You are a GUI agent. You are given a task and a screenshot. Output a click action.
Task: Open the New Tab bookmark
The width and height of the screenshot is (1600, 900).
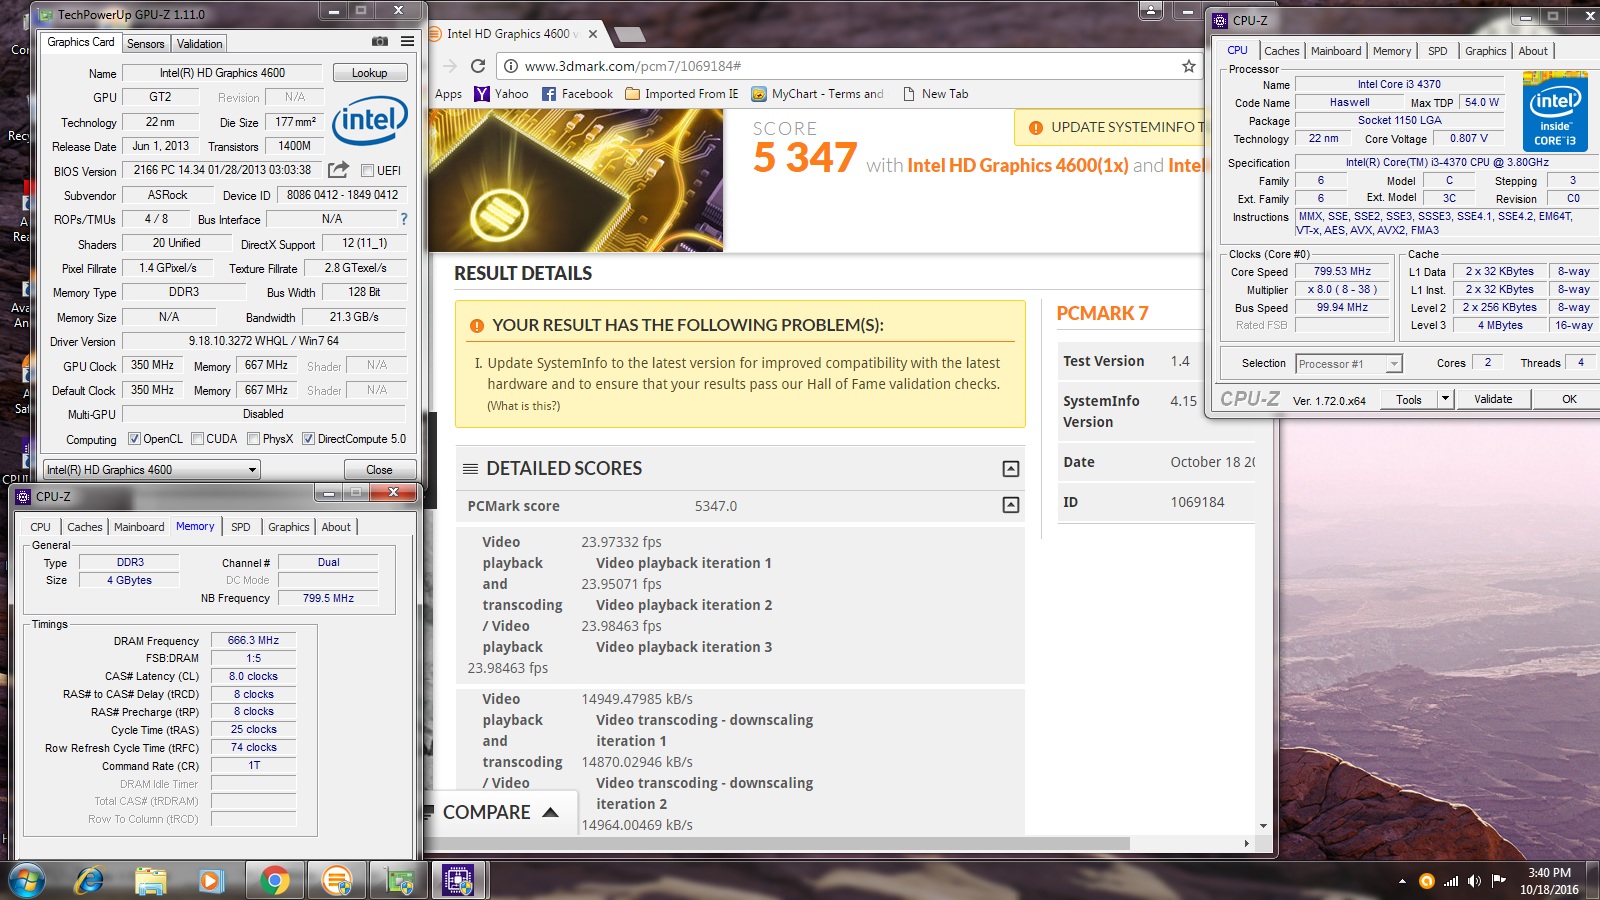935,94
